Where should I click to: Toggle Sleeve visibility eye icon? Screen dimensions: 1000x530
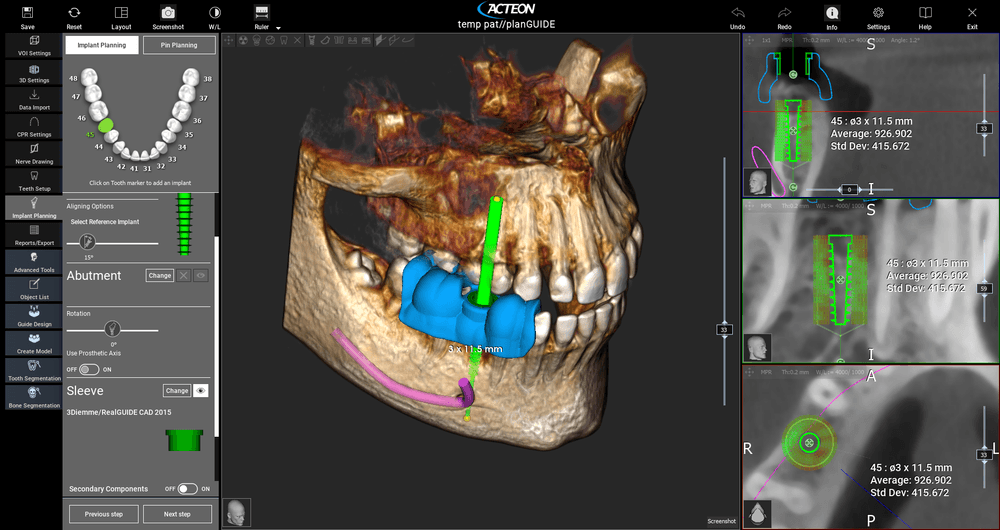tap(201, 391)
